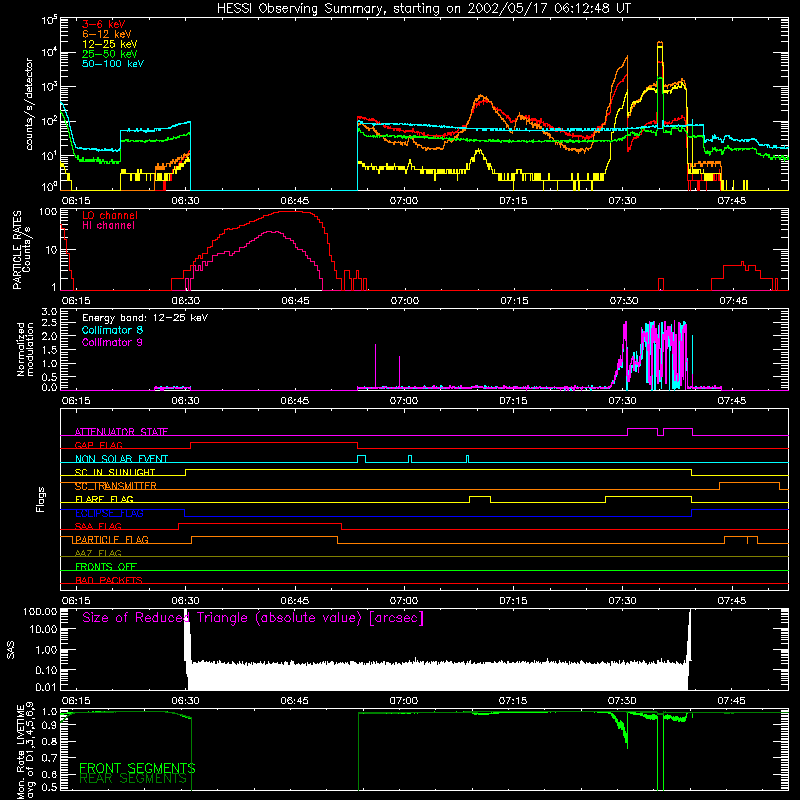Click the SAS axis label
The width and height of the screenshot is (800, 800).
tap(10, 650)
